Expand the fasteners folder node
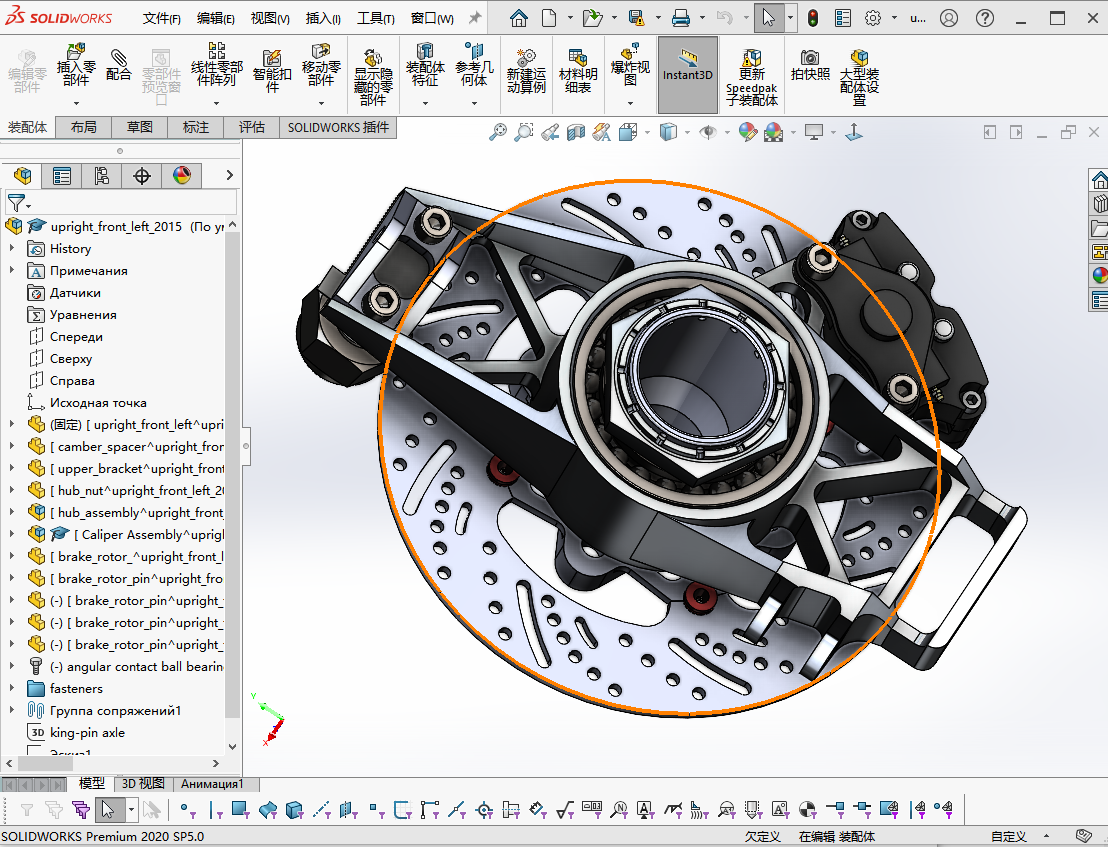Viewport: 1108px width, 847px height. pos(11,688)
